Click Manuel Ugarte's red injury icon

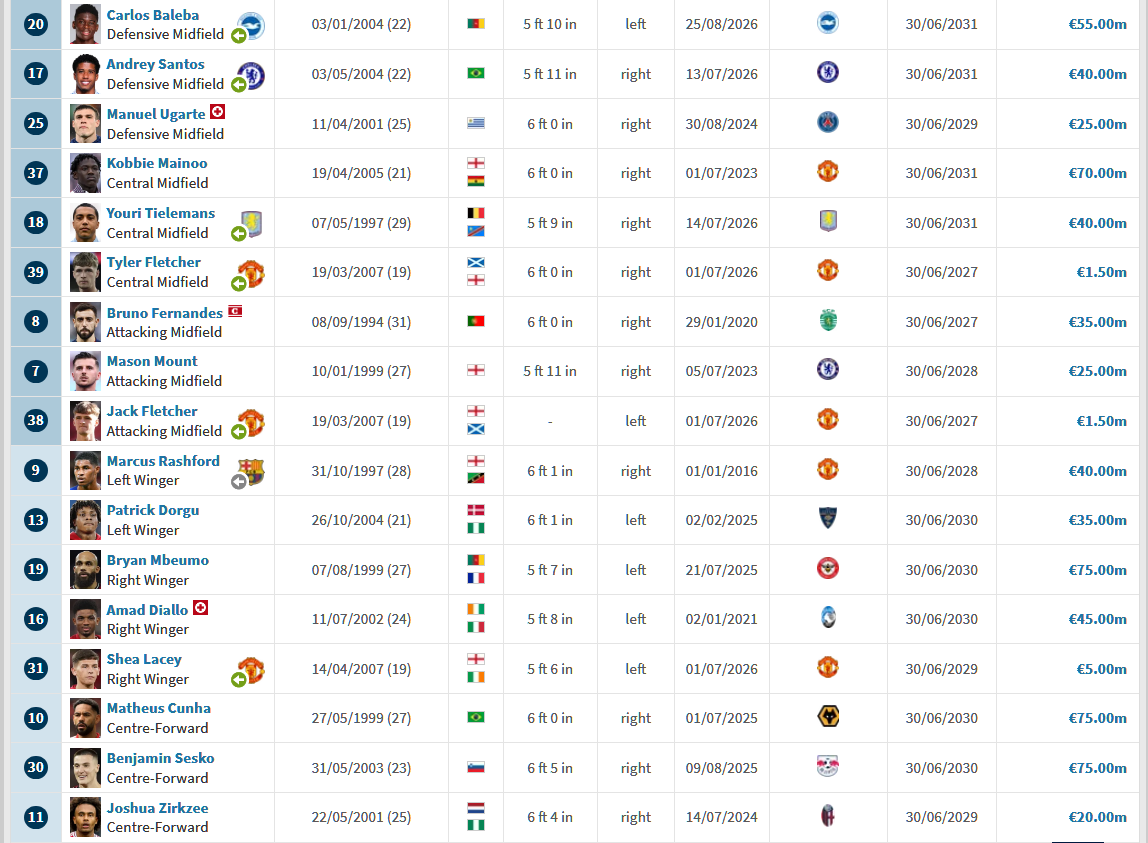click(217, 112)
